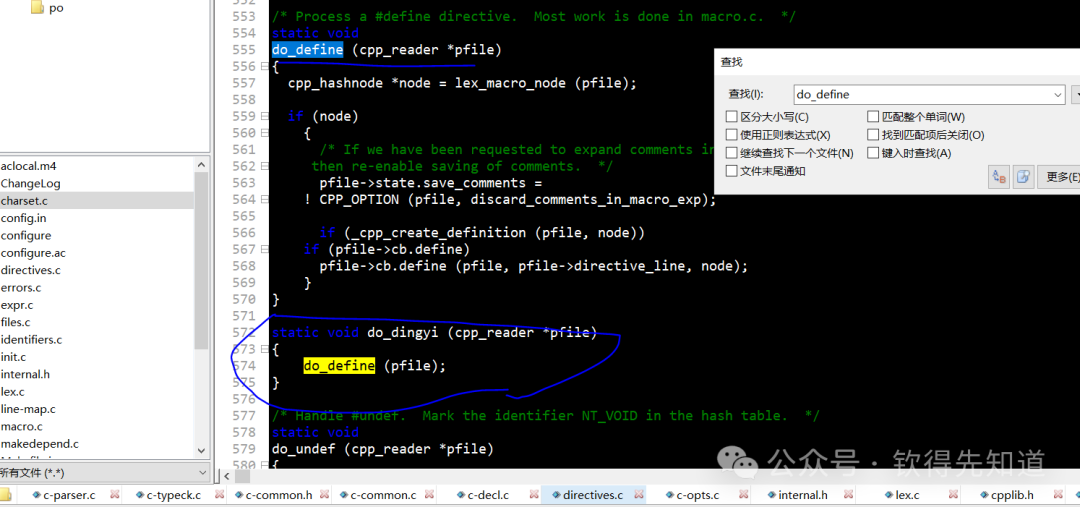Collapse the code fold at line 559
The image size is (1080, 507).
pyautogui.click(x=264, y=116)
